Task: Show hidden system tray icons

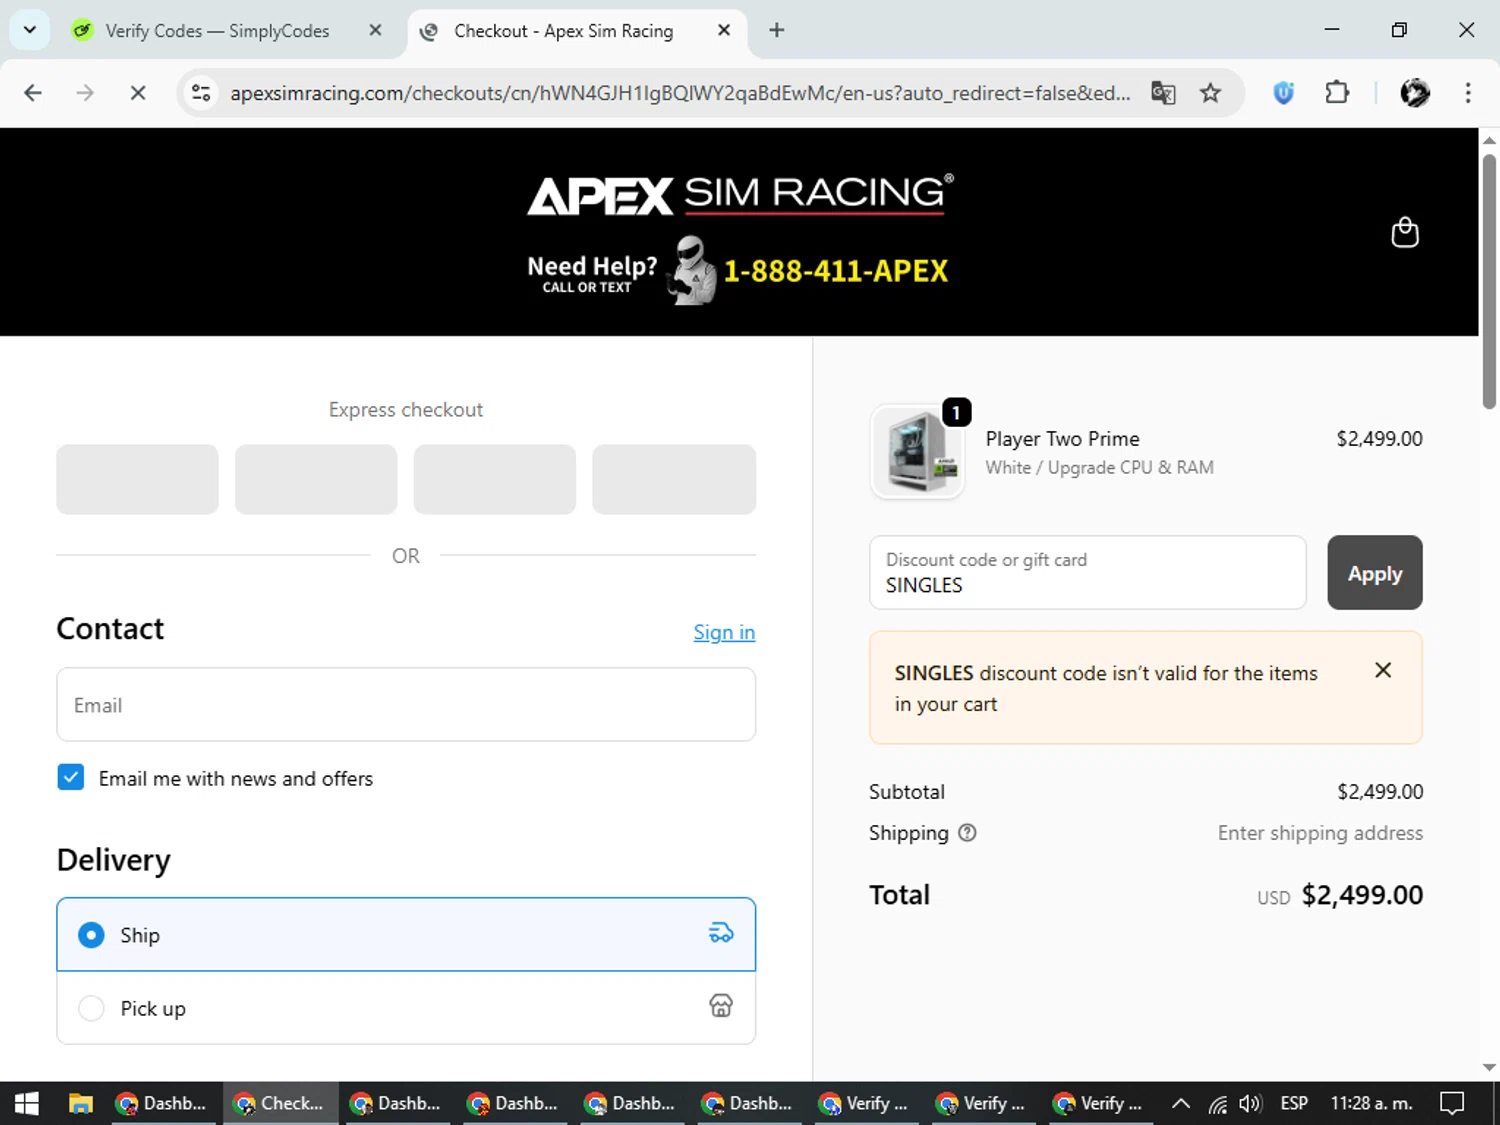Action: point(1181,1103)
